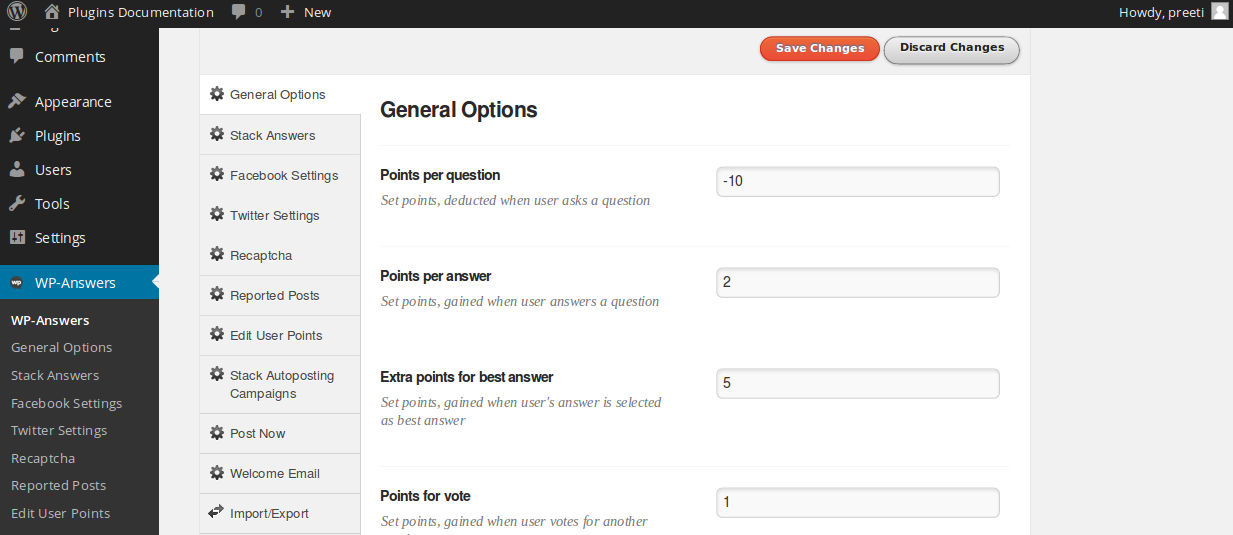The width and height of the screenshot is (1233, 535).
Task: Focus the Extra points for best answer field
Action: coord(858,383)
